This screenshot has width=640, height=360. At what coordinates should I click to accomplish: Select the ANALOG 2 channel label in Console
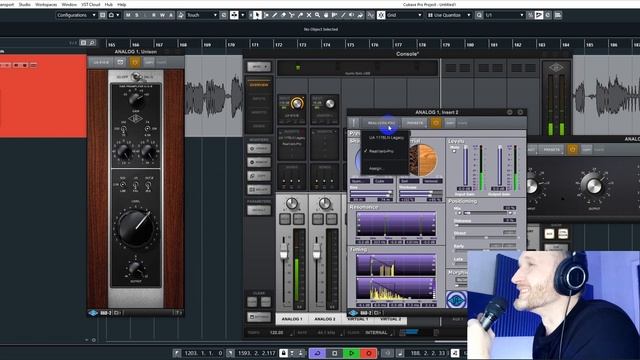tap(325, 319)
